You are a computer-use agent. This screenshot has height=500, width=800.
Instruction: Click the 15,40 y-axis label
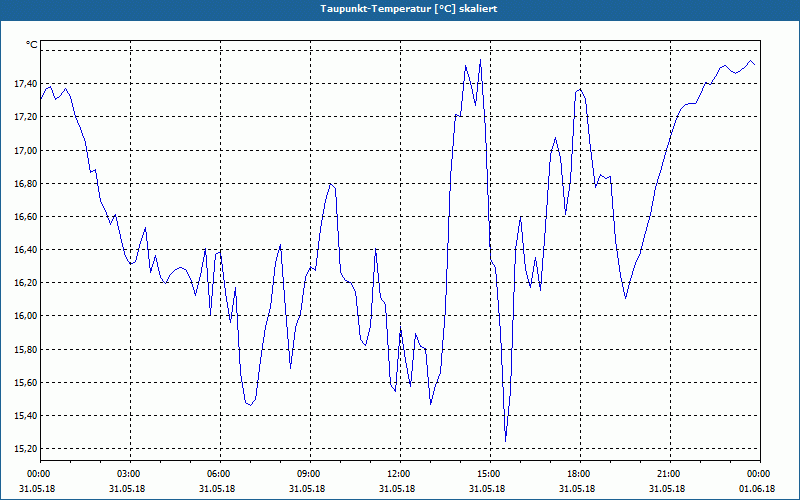26,416
